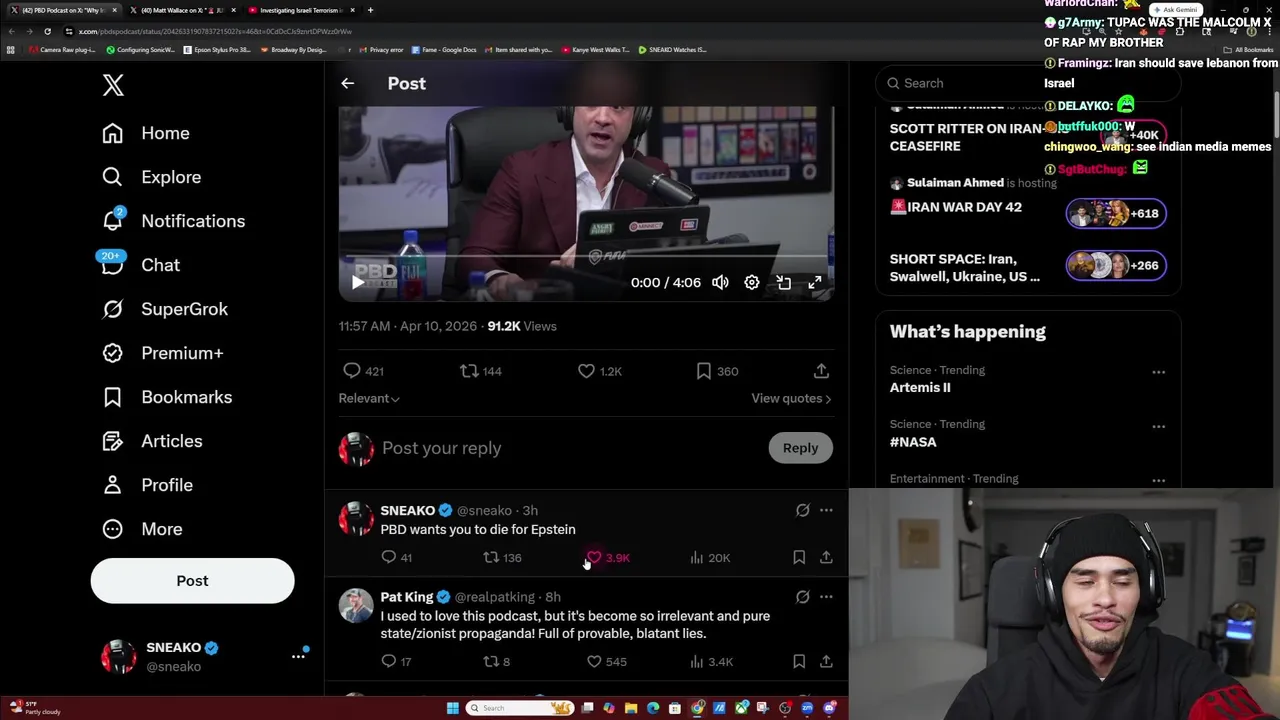The width and height of the screenshot is (1280, 720).
Task: Like the main post with 1.2K likes
Action: [600, 371]
